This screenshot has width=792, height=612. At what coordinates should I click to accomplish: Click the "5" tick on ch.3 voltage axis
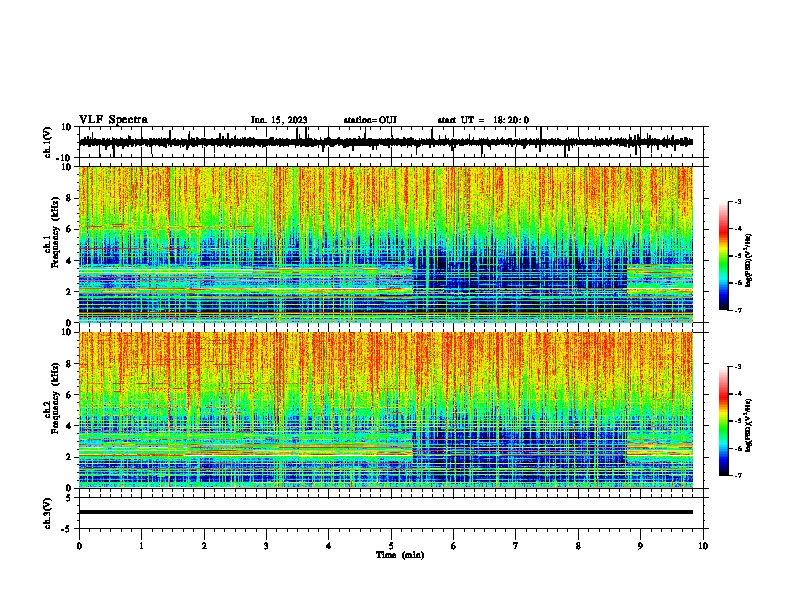pyautogui.click(x=69, y=498)
